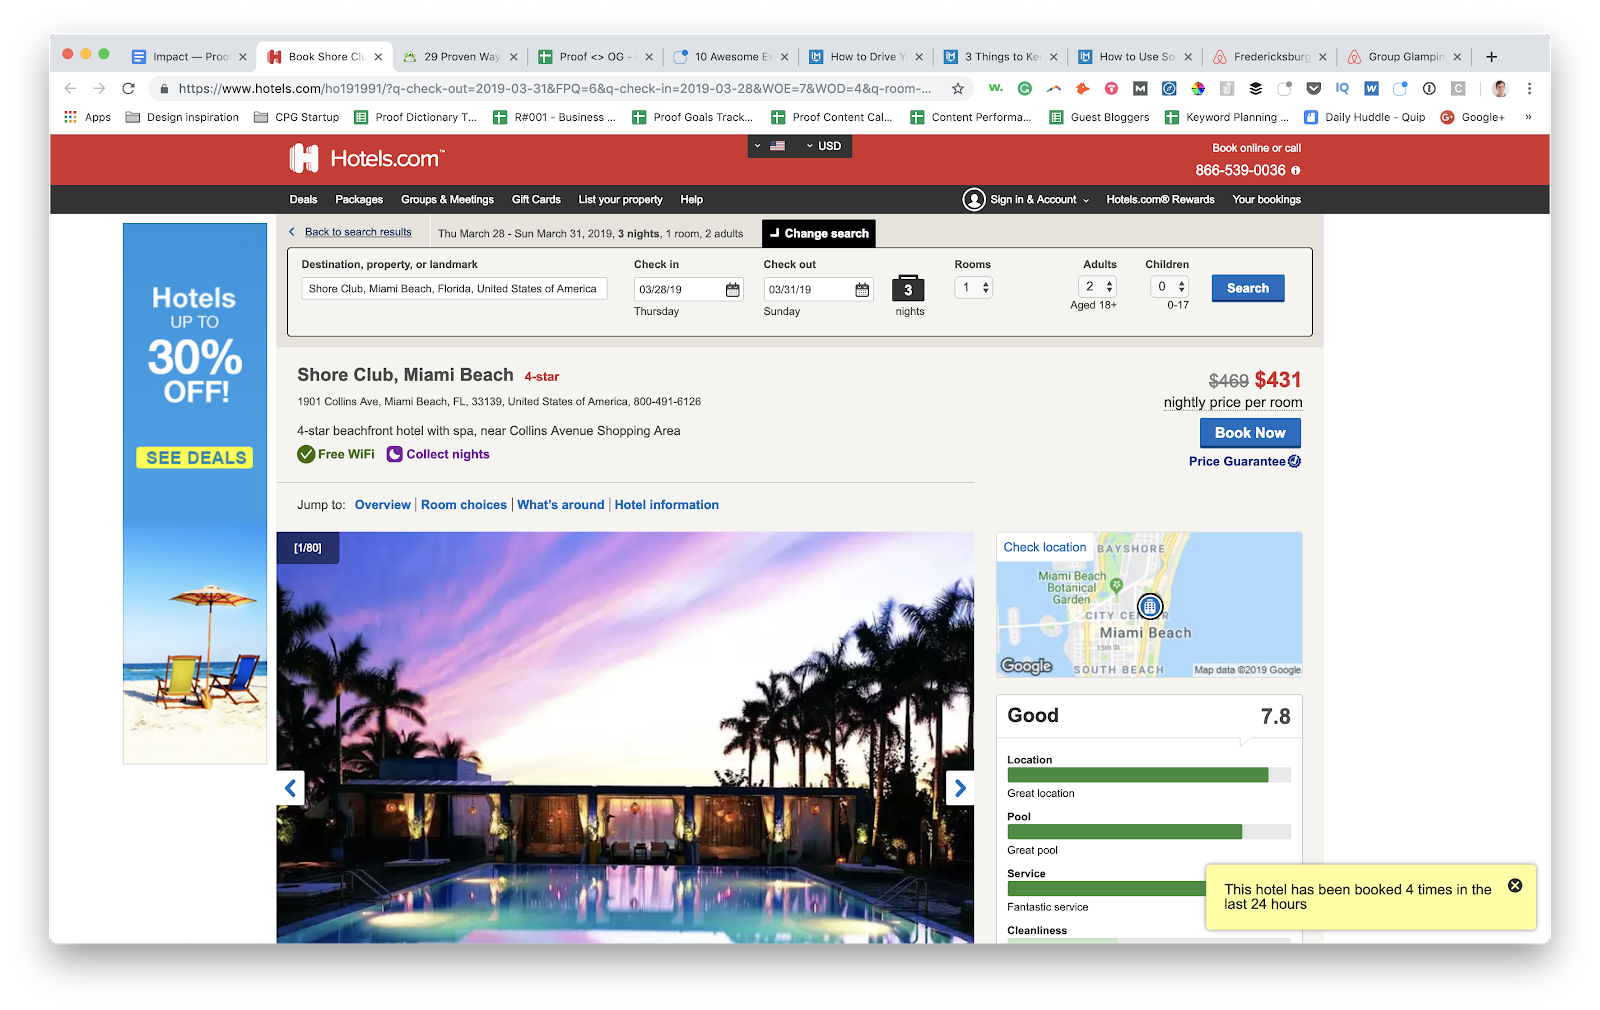Click the browser forward arrow

point(99,88)
